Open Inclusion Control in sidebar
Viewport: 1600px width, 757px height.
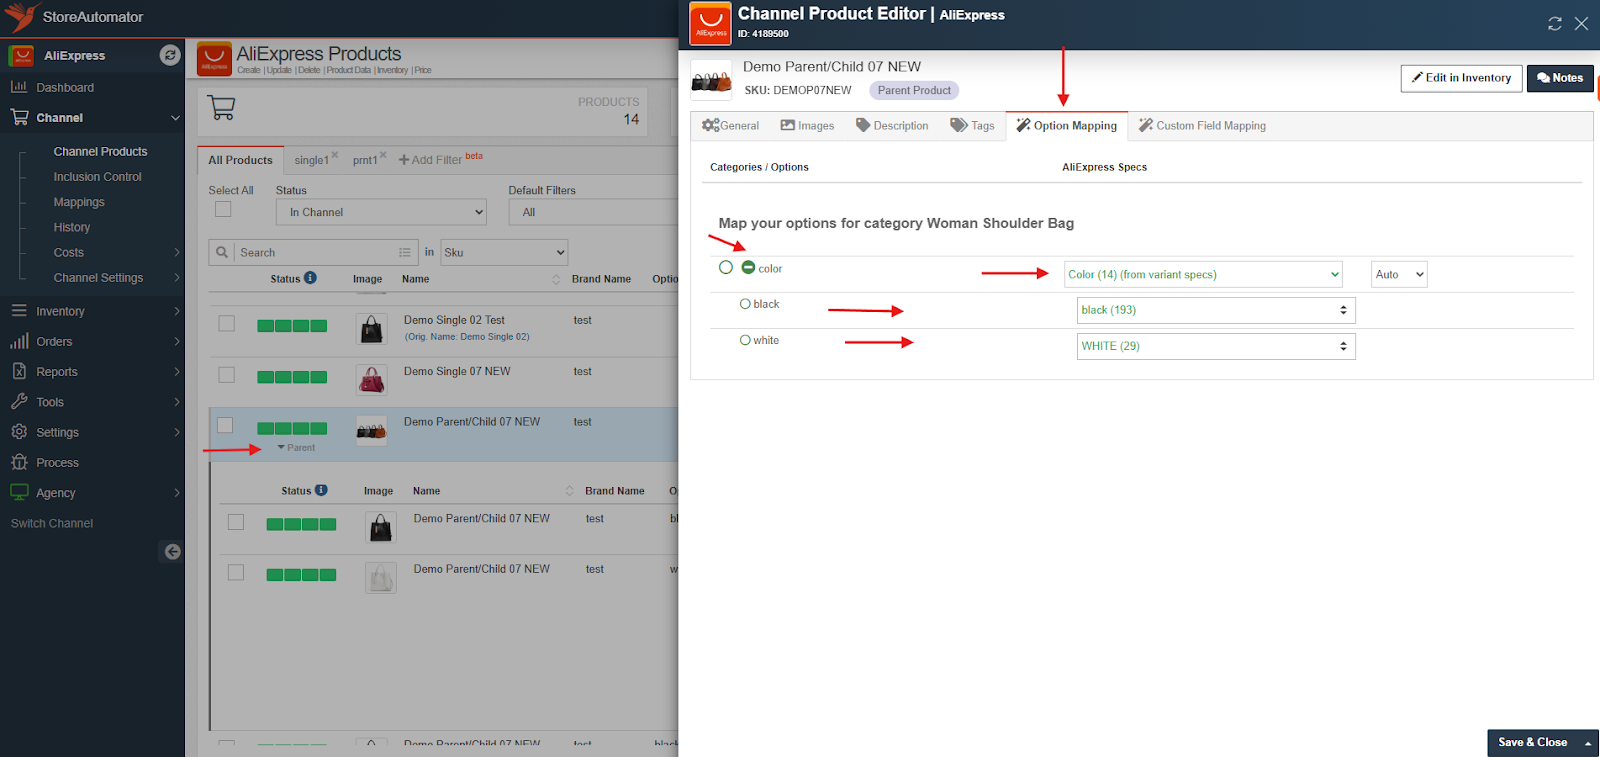[x=98, y=177]
